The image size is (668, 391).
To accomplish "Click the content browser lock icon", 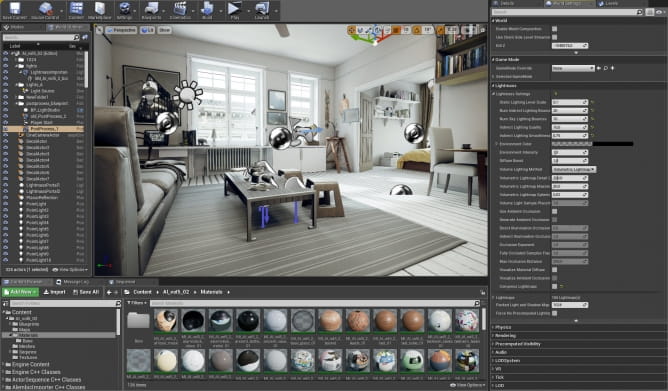I will coord(482,292).
